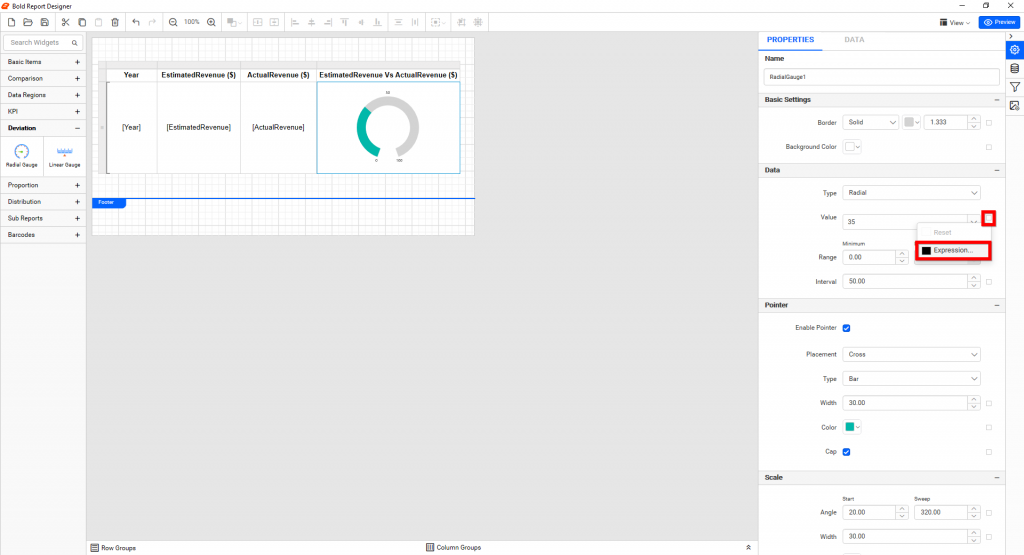Open the Properties gear panel icon
The image size is (1024, 555).
tap(1014, 50)
